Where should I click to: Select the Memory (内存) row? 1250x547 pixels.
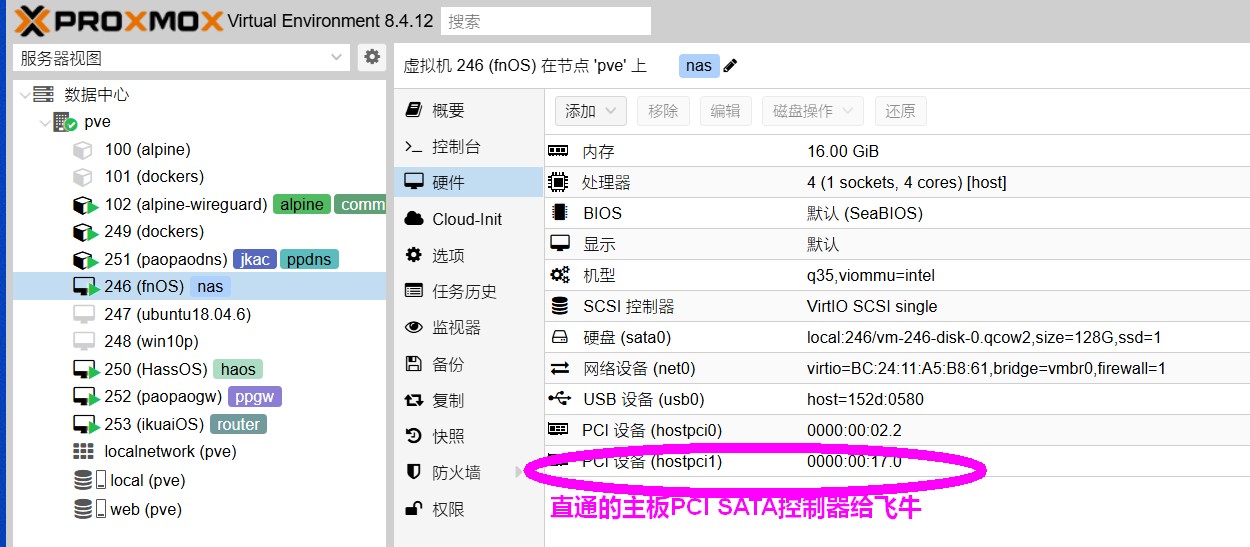pos(897,152)
